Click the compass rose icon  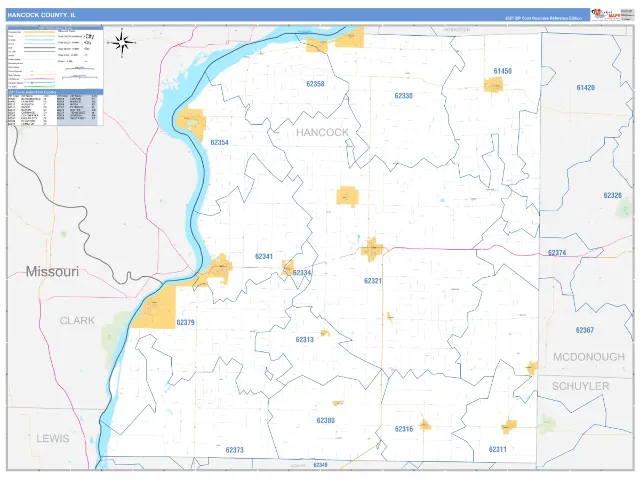tap(122, 42)
